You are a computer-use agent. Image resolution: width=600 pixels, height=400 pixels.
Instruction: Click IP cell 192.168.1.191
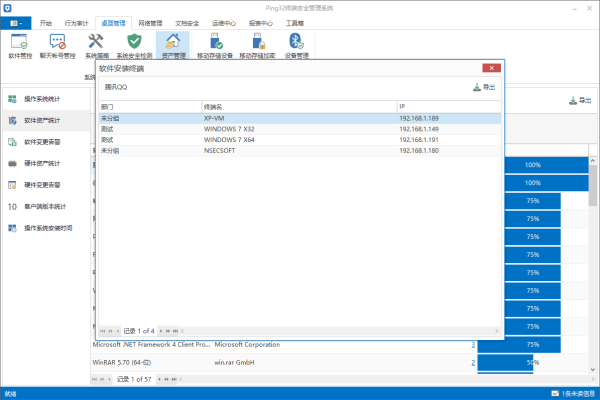(x=419, y=140)
